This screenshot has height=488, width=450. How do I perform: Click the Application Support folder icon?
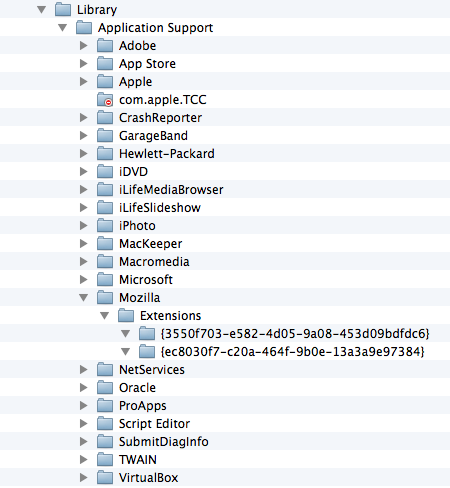(84, 27)
